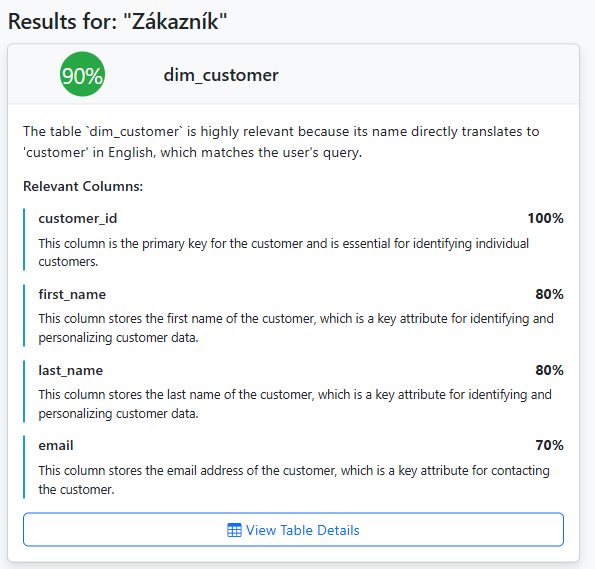This screenshot has width=595, height=569.
Task: Click the table grid icon
Action: (x=234, y=530)
